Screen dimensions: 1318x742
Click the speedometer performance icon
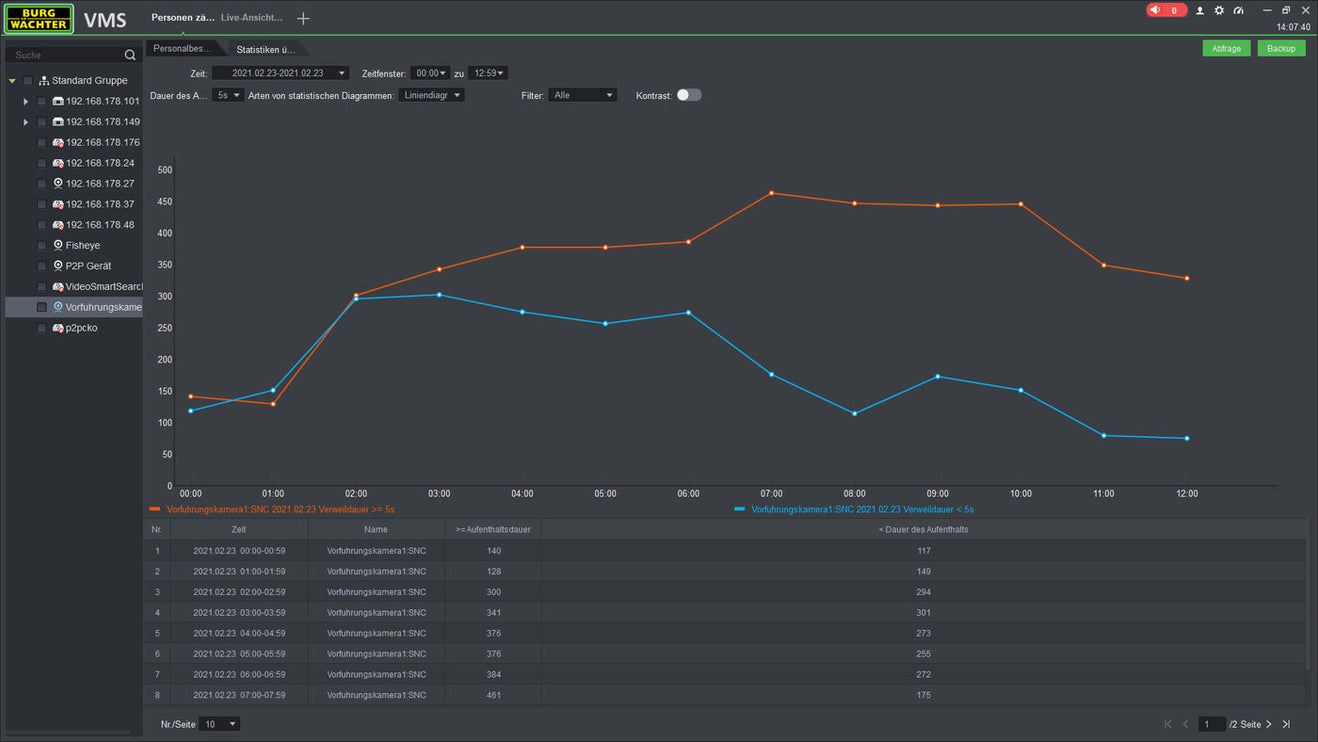pos(1238,10)
